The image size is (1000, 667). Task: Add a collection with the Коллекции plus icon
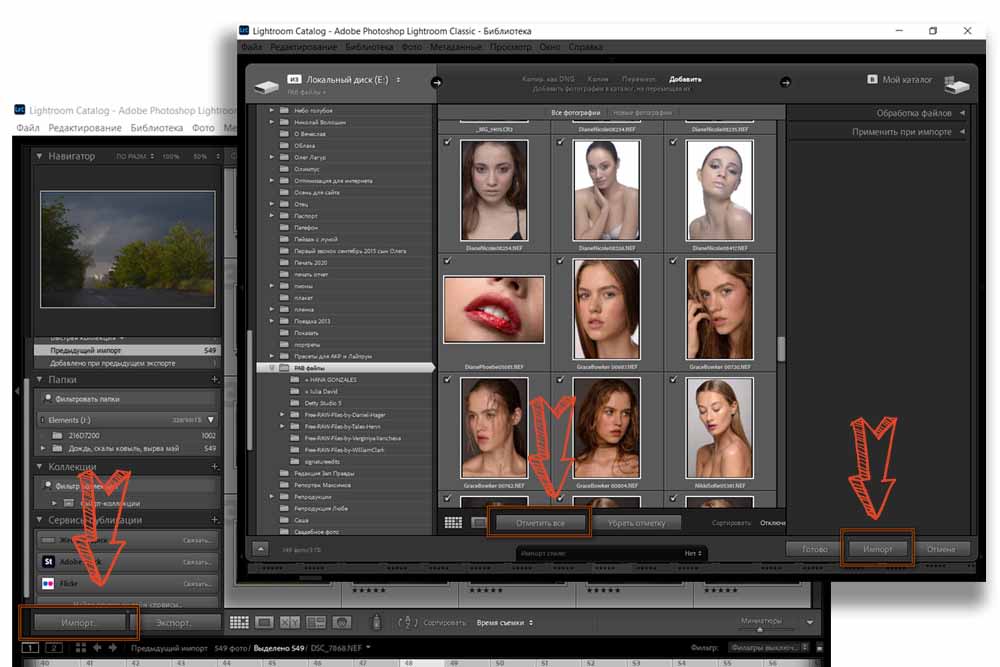(x=215, y=467)
